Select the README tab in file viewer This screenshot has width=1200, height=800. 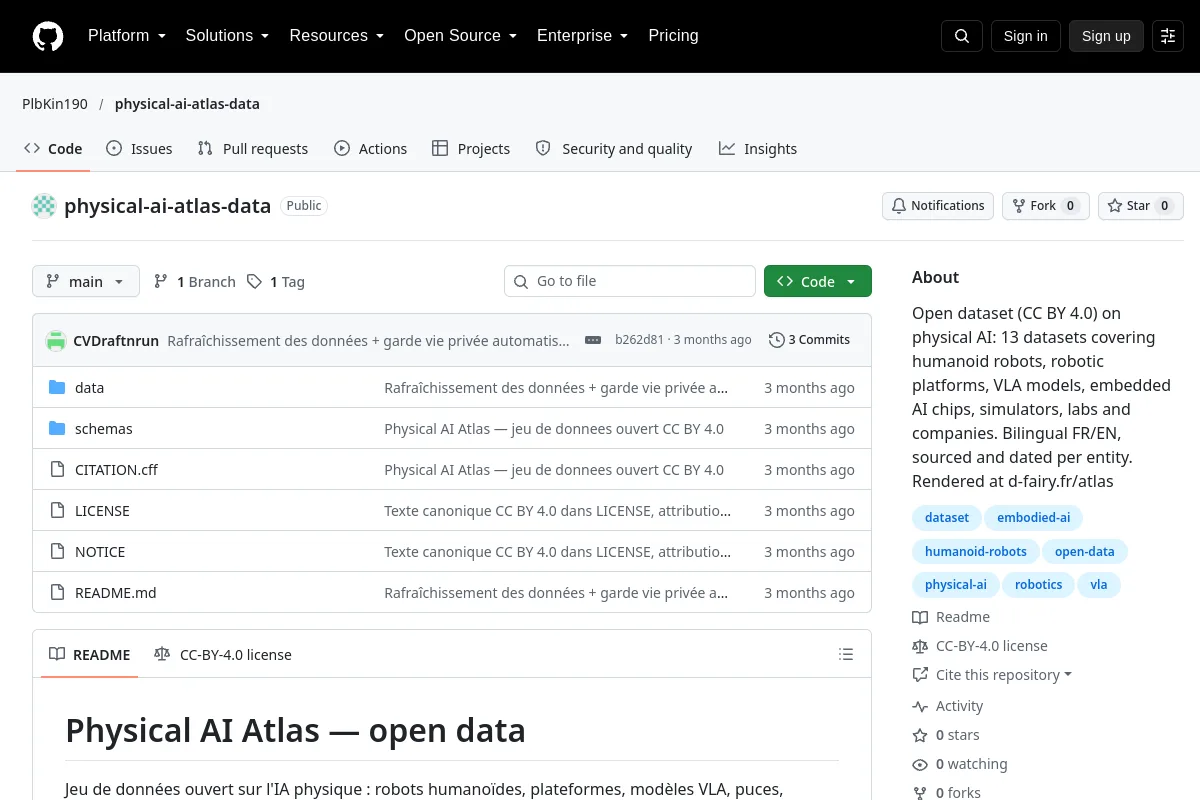(90, 655)
